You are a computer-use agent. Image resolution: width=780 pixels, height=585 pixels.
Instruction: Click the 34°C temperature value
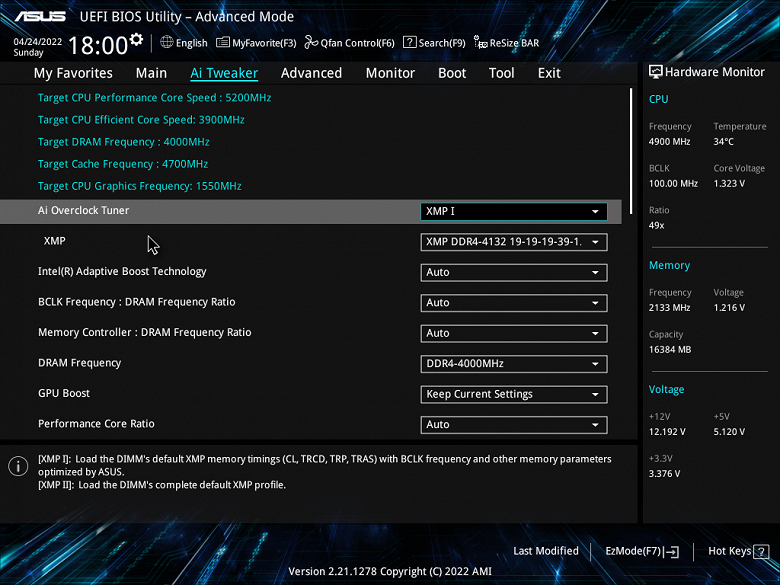point(724,142)
